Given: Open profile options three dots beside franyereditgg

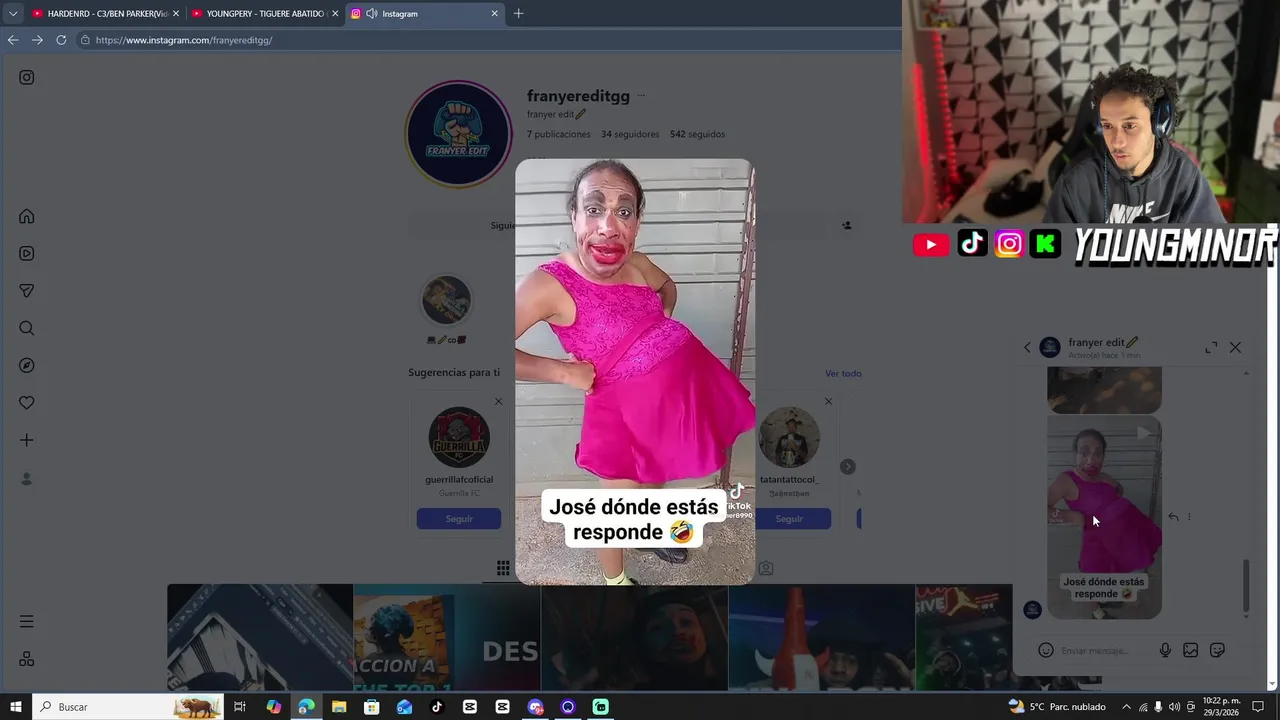Looking at the screenshot, I should 641,96.
